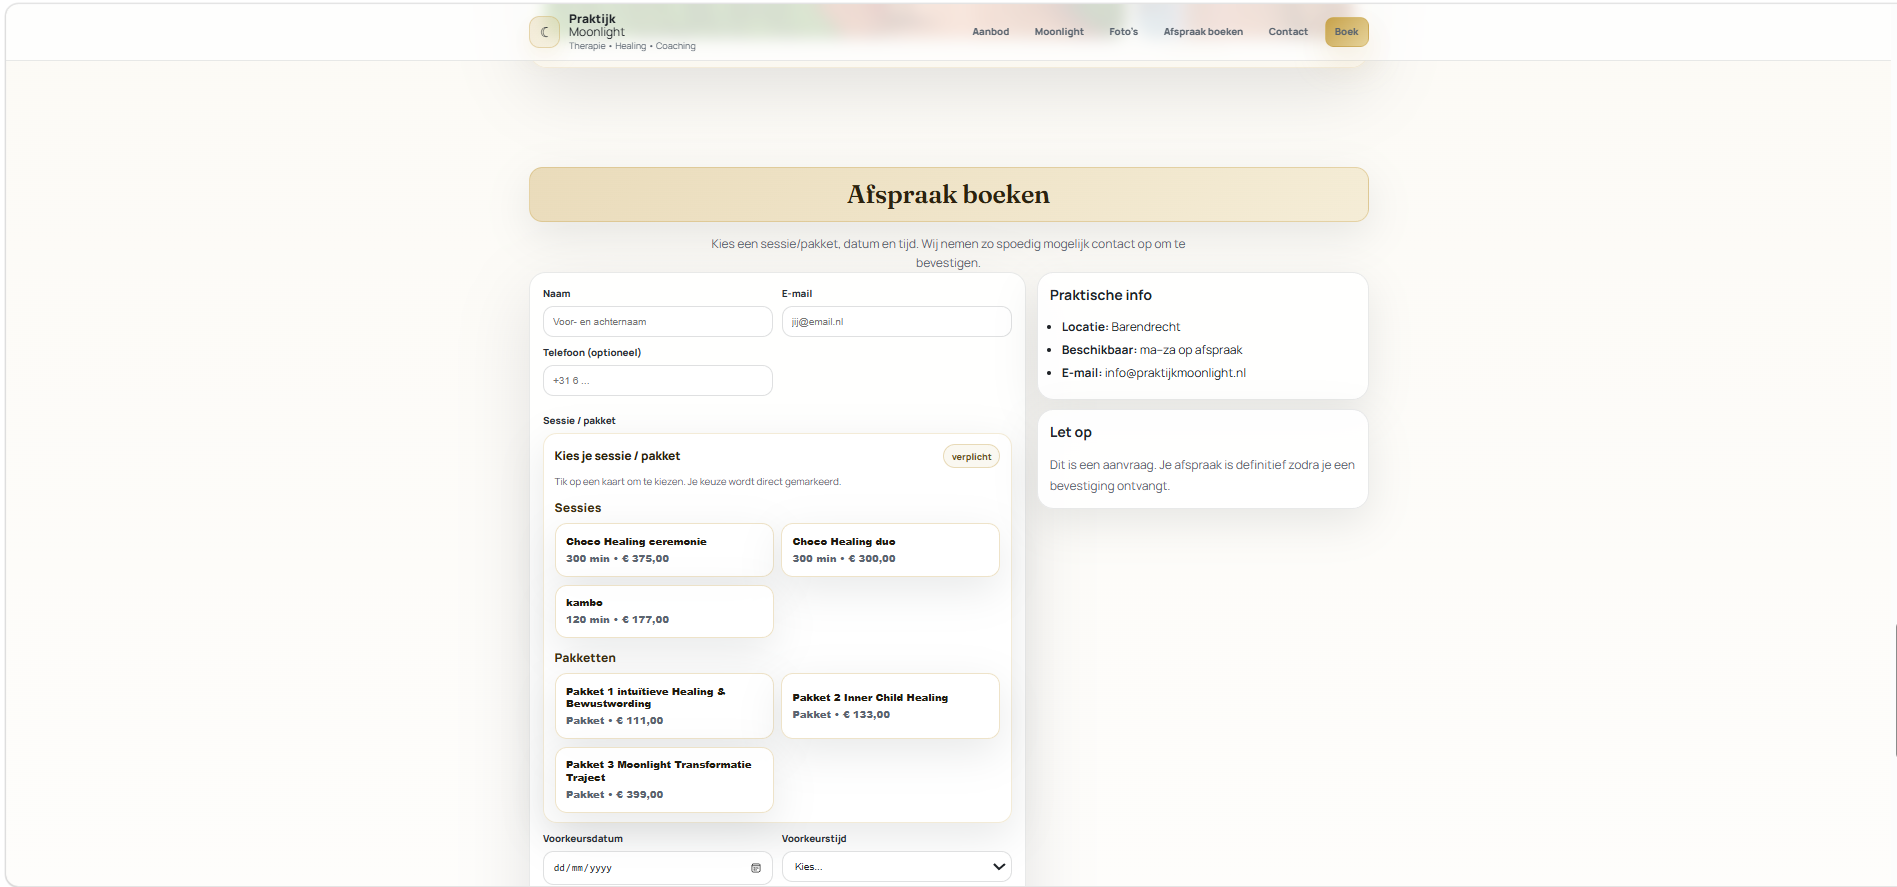1897x887 pixels.
Task: Select the Choco Healing ceremonie session card
Action: click(664, 550)
